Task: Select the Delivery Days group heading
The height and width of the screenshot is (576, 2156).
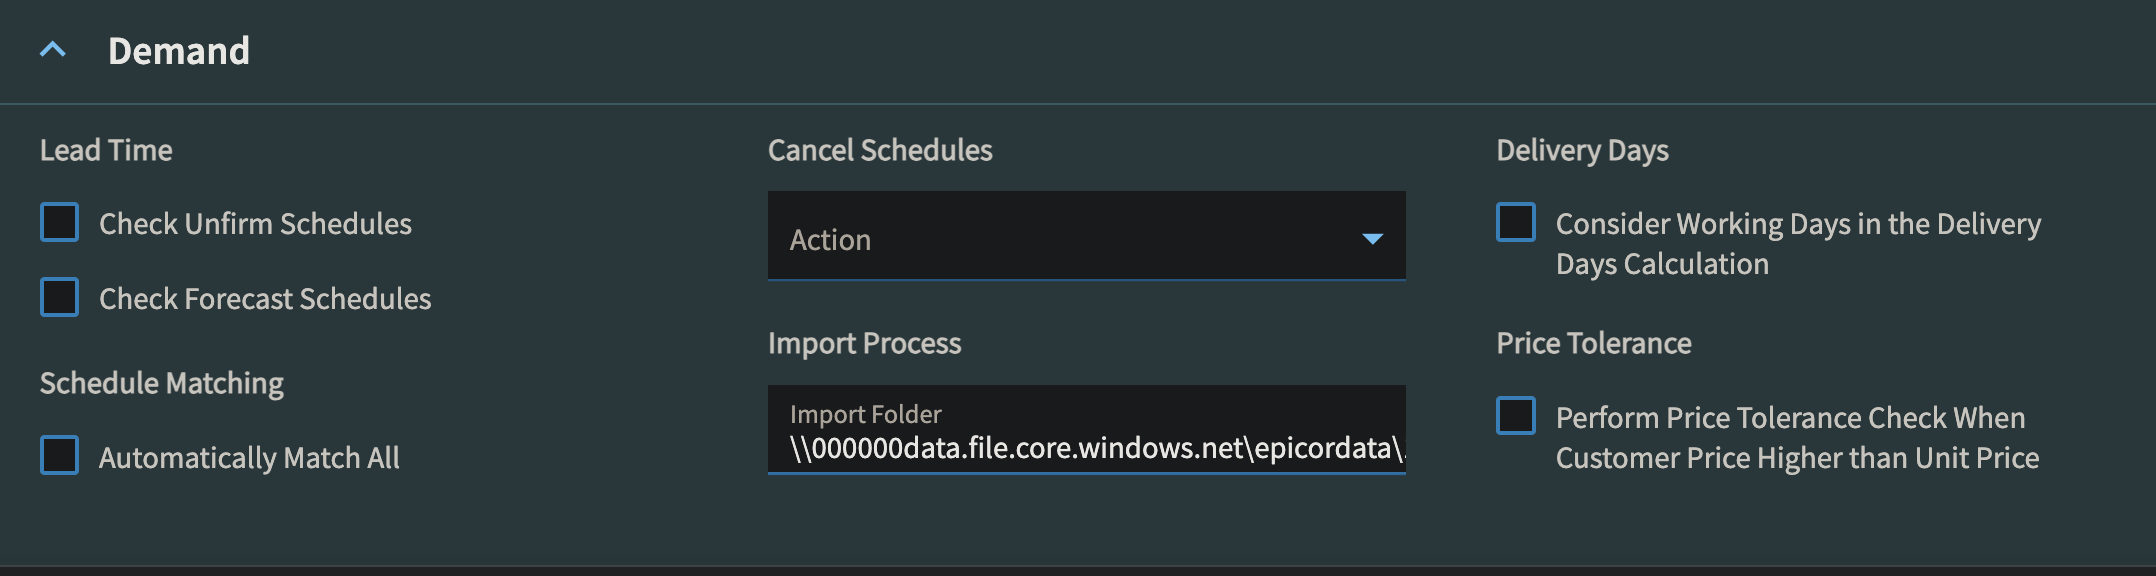Action: [x=1582, y=150]
